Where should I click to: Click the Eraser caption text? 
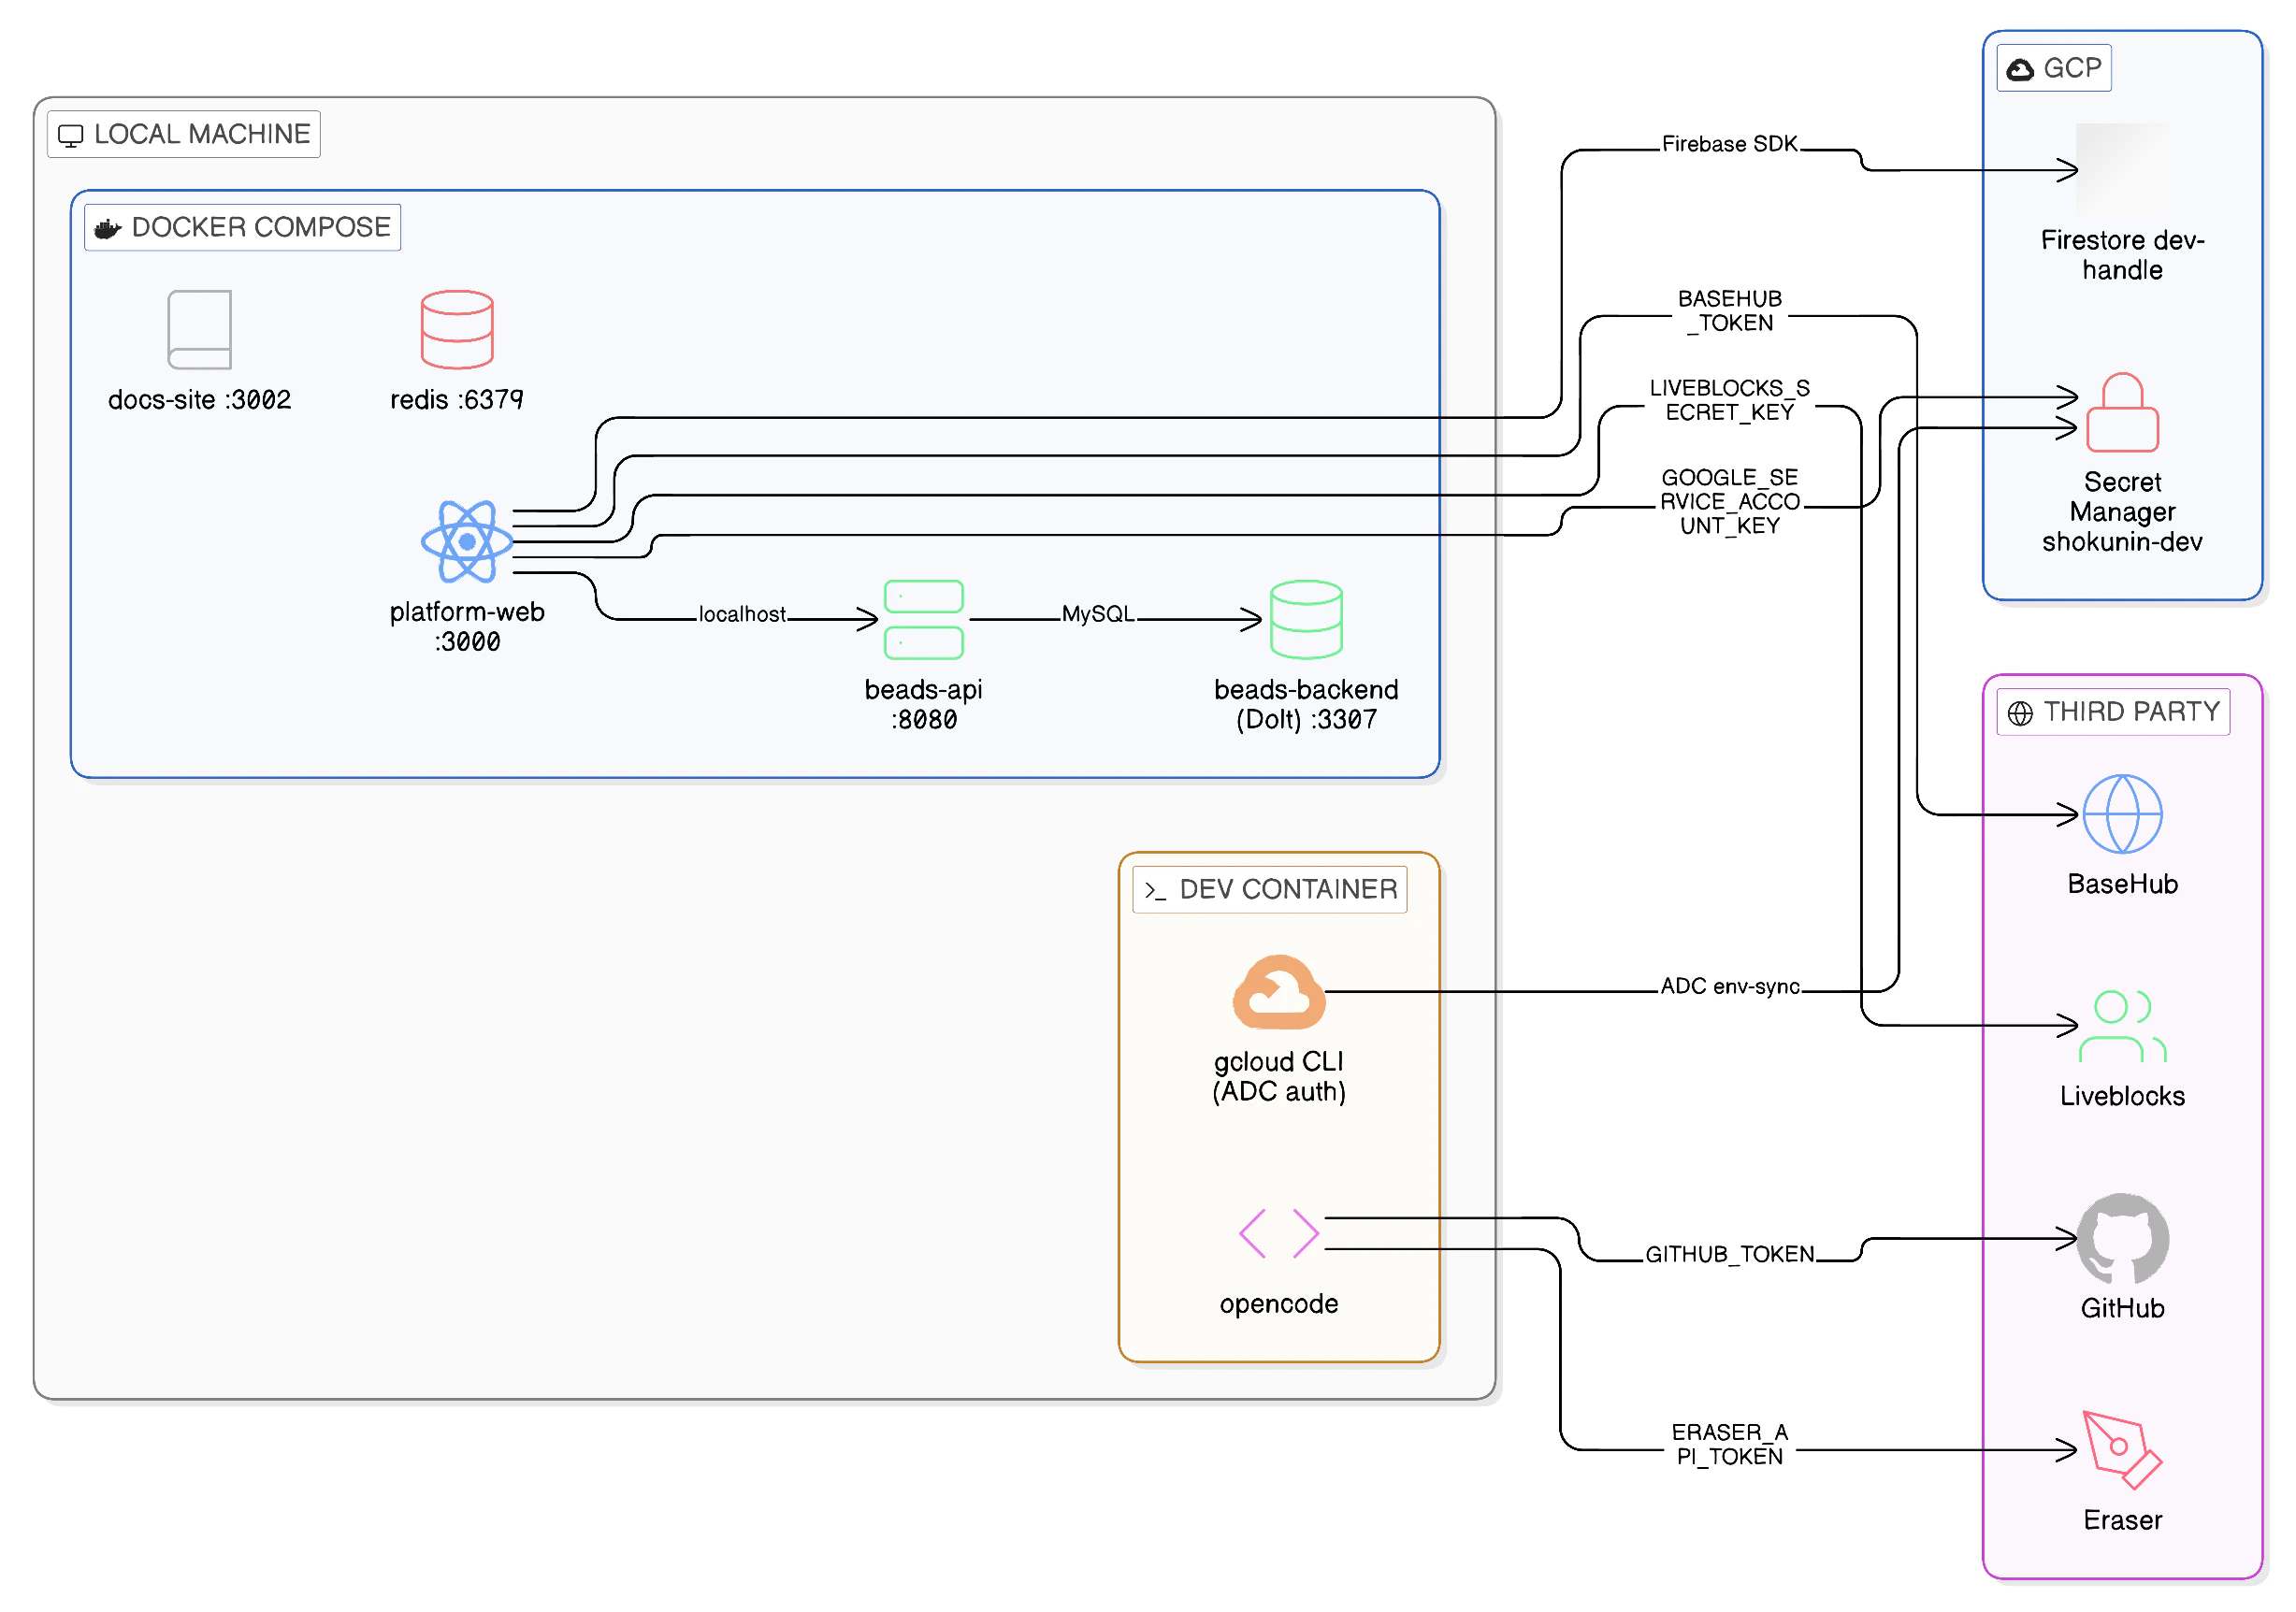click(2122, 1520)
